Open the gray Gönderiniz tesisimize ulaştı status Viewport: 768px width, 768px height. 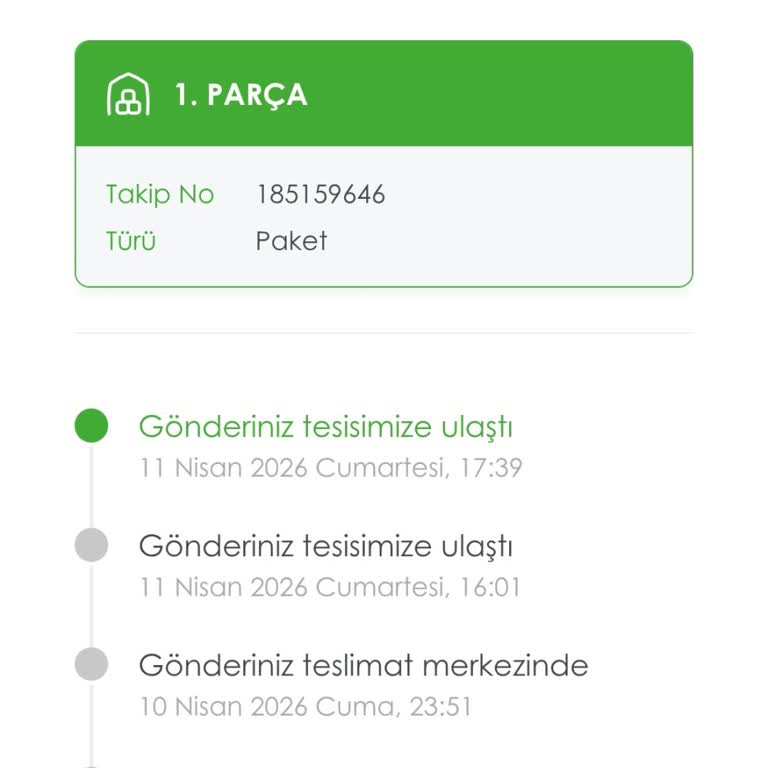pyautogui.click(x=325, y=546)
